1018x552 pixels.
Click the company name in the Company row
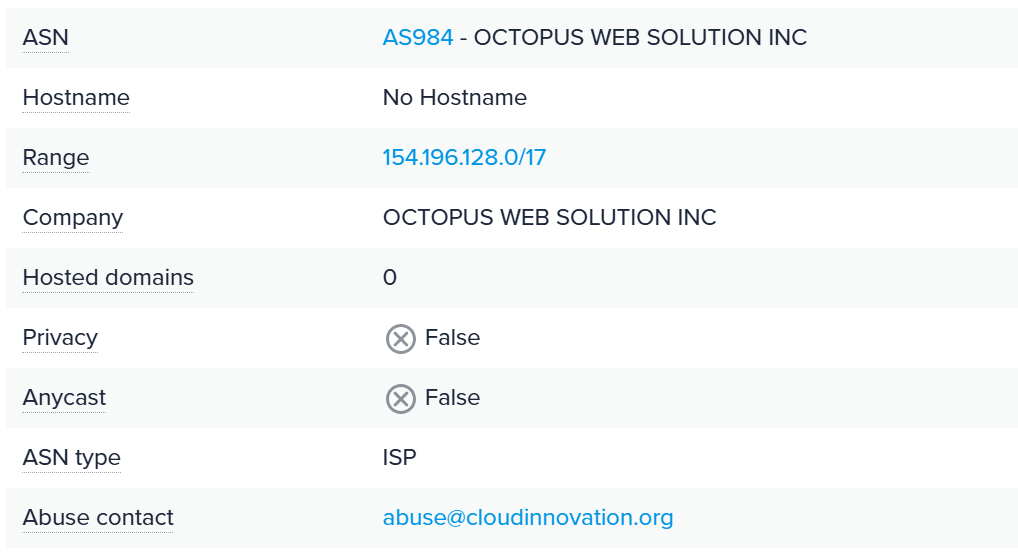coord(549,218)
